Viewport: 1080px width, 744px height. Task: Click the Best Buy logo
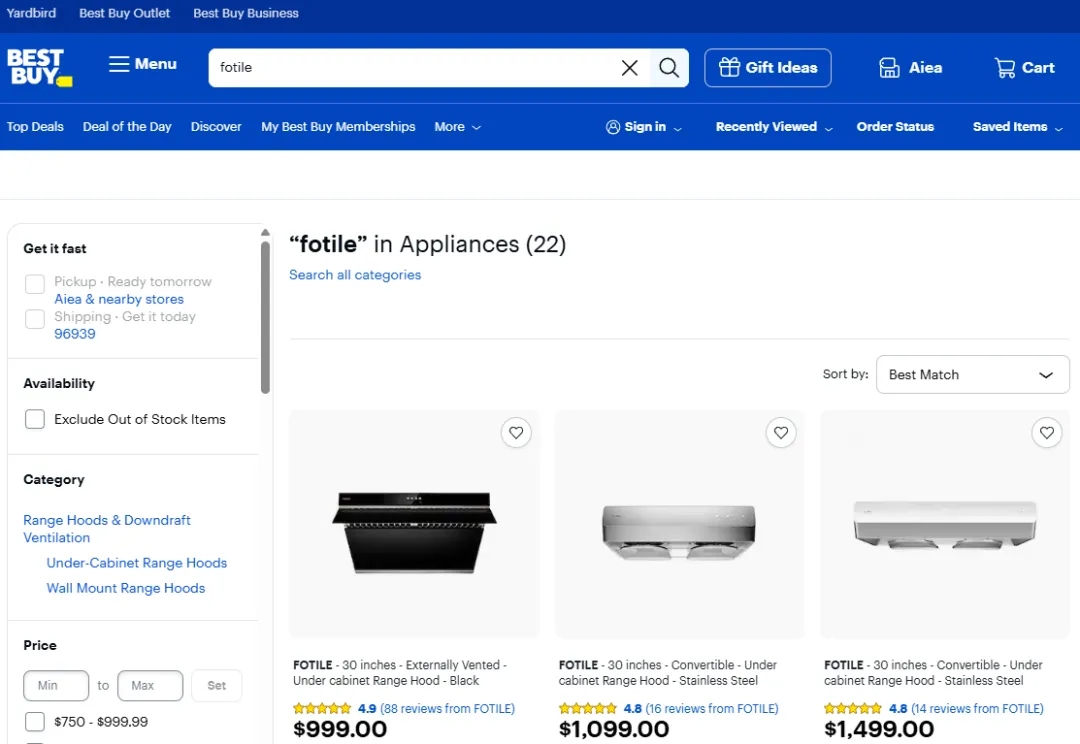tap(39, 67)
